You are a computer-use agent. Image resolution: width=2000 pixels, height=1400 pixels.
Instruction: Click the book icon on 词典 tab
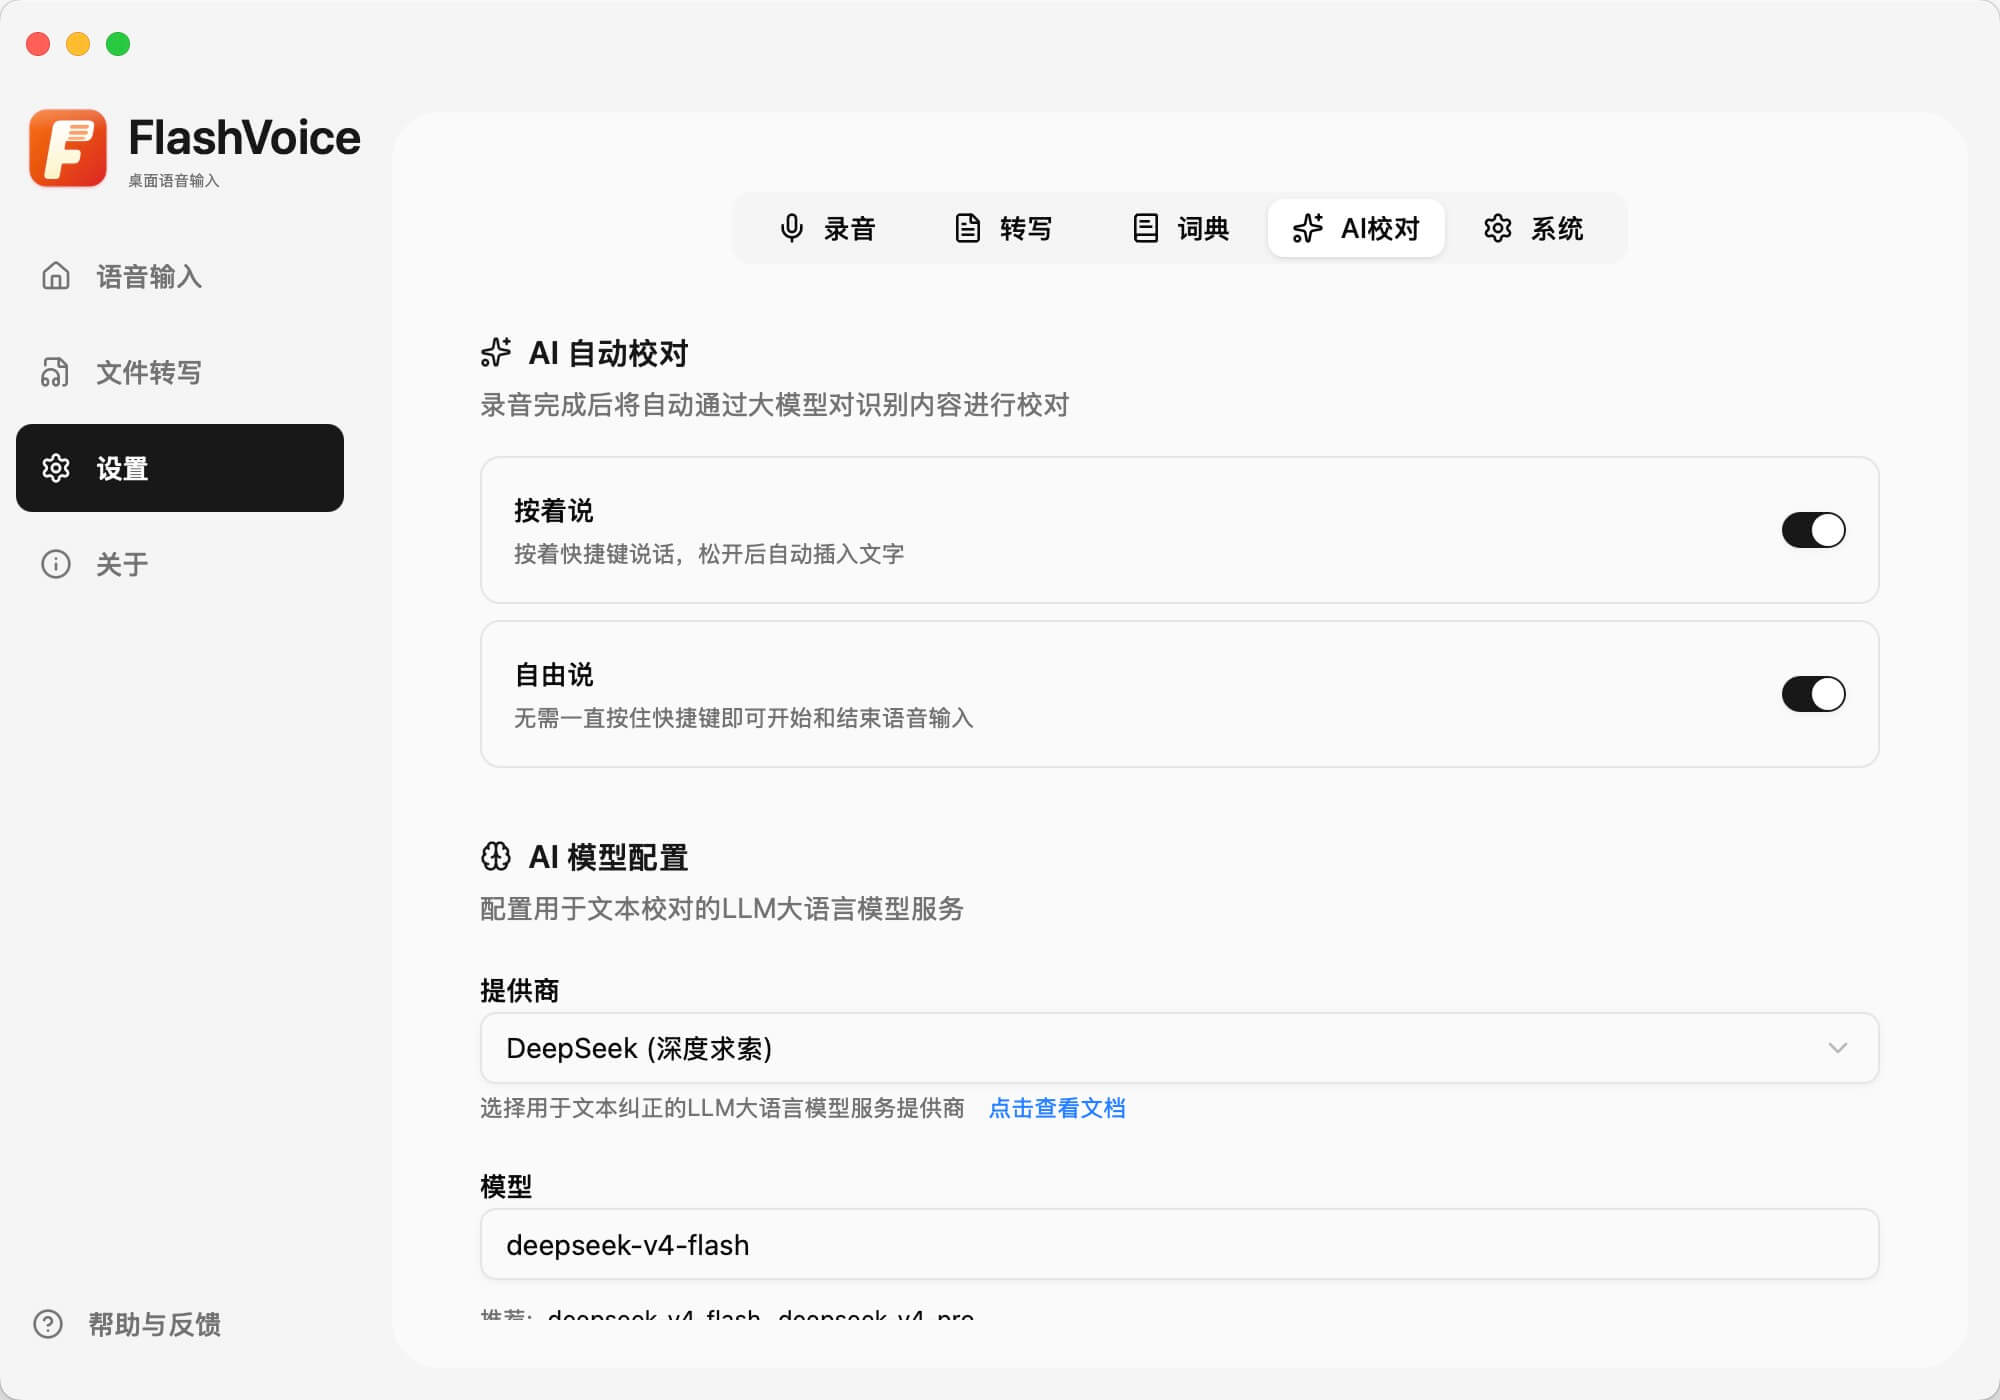coord(1145,228)
